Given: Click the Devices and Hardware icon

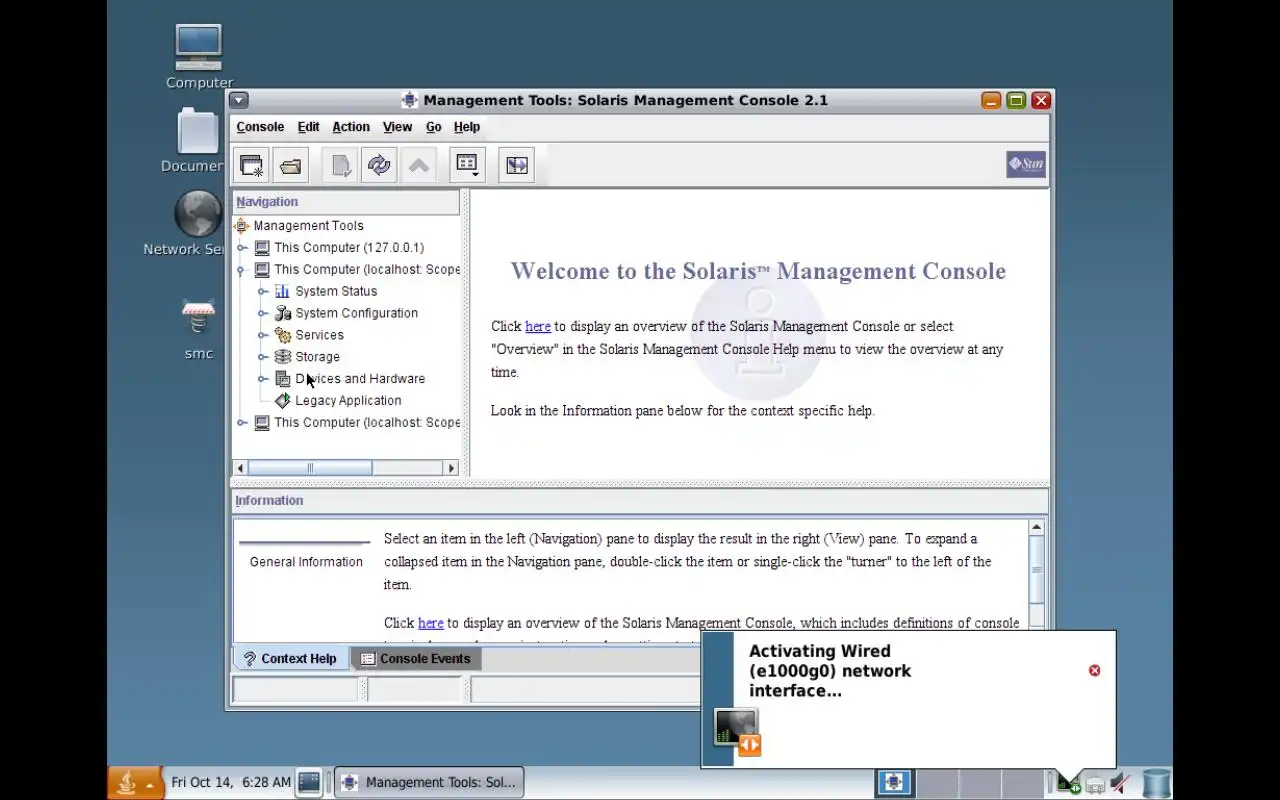Looking at the screenshot, I should (282, 379).
